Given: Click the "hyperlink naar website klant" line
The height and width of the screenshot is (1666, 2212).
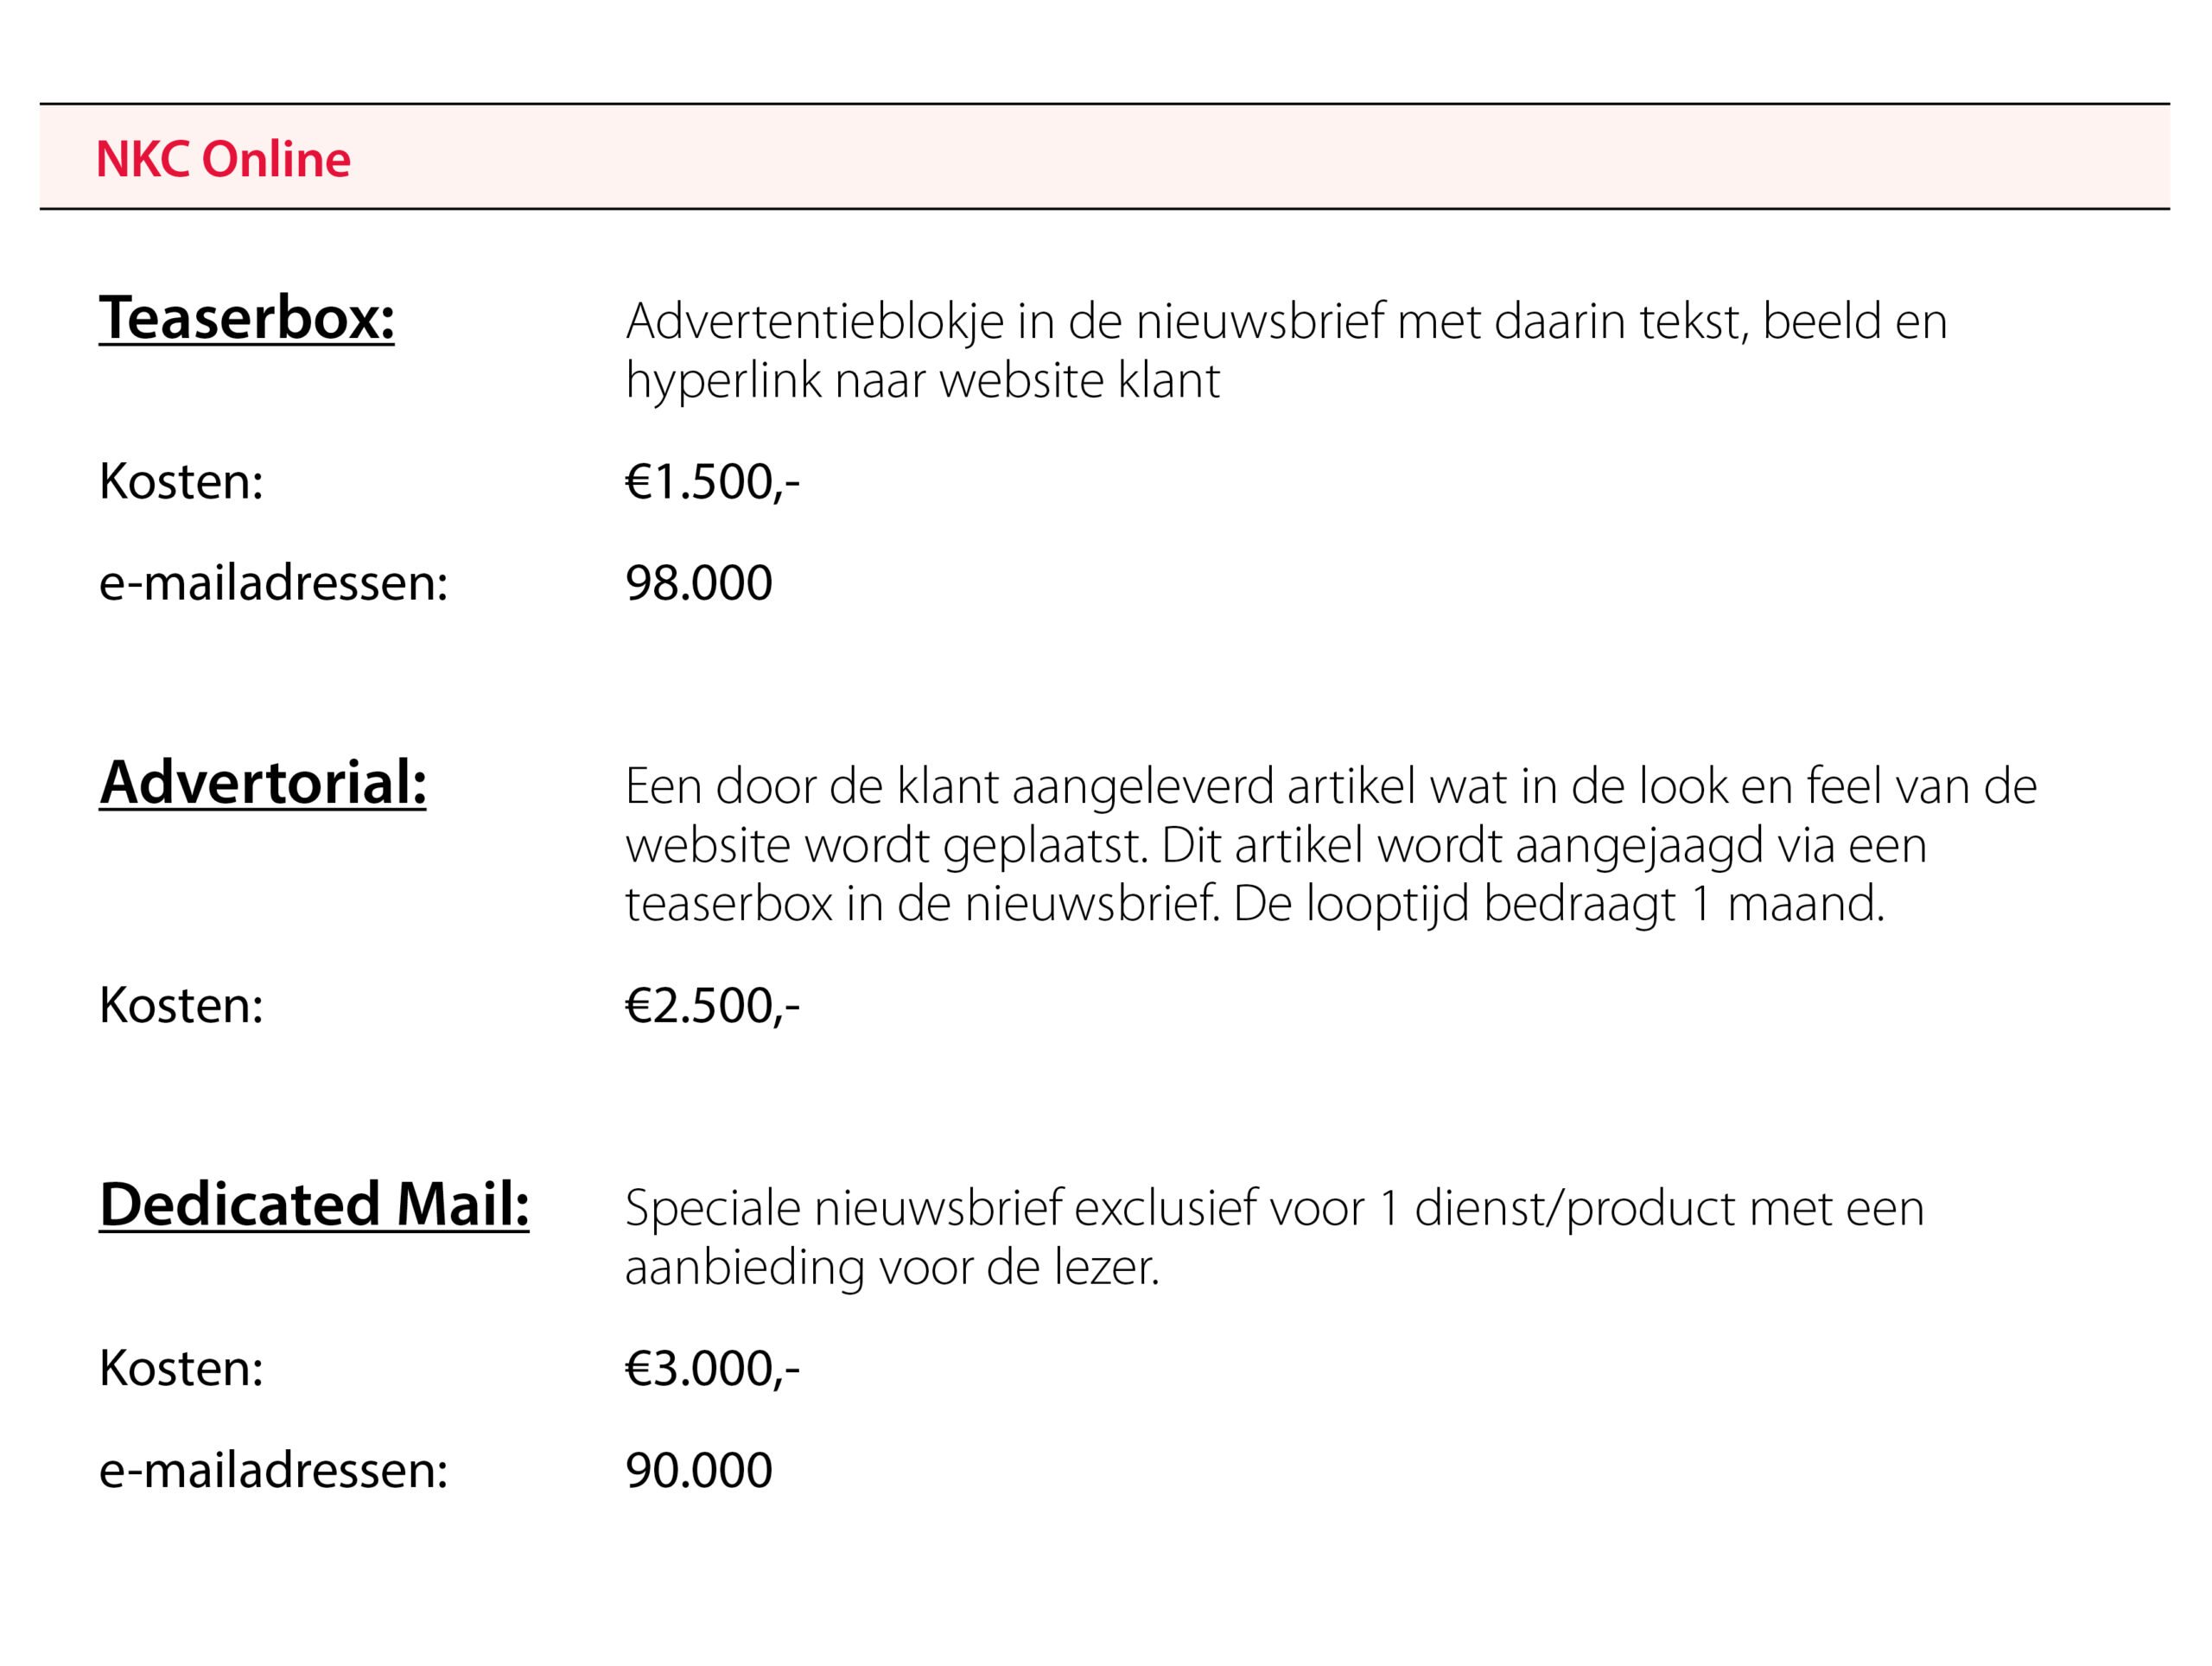Looking at the screenshot, I should pos(922,381).
